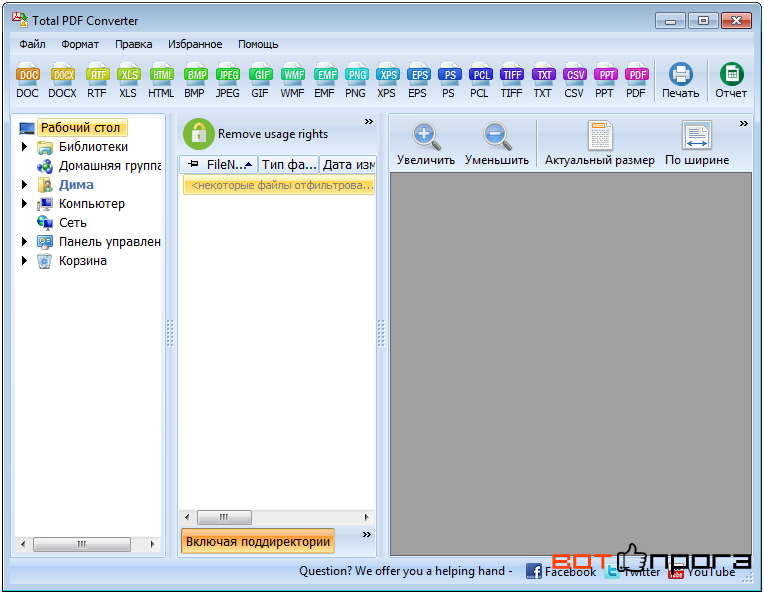Convert PDF to TXT
This screenshot has width=764, height=594.
(x=543, y=80)
